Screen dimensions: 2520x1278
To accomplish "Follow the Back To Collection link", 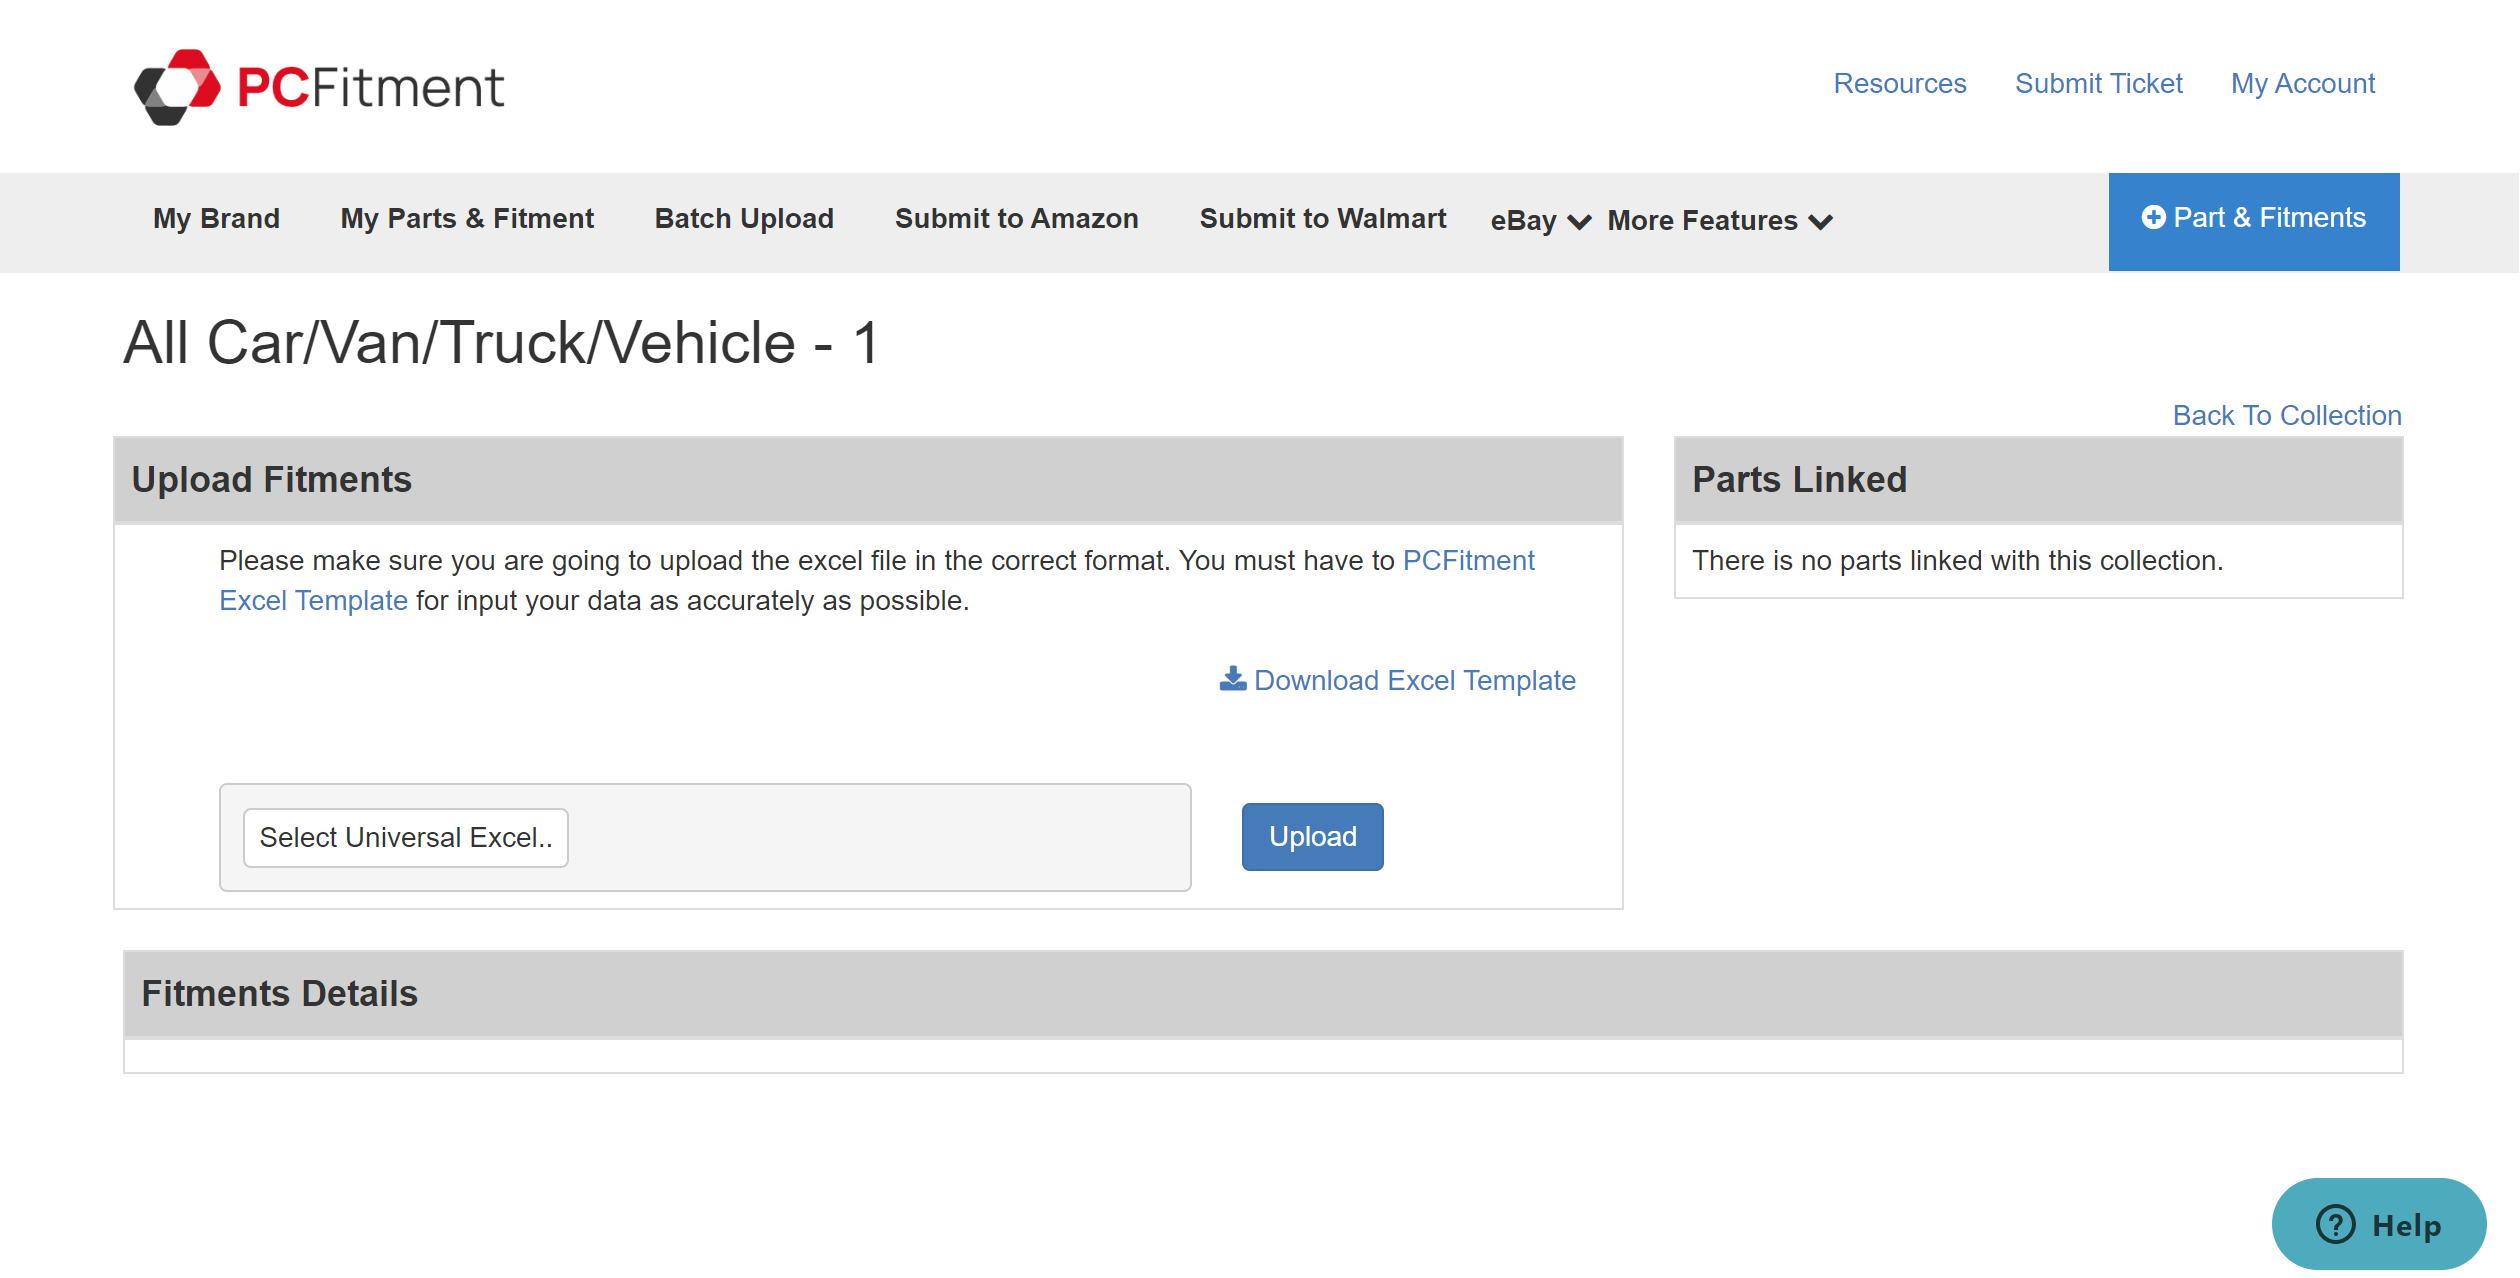I will pyautogui.click(x=2286, y=415).
